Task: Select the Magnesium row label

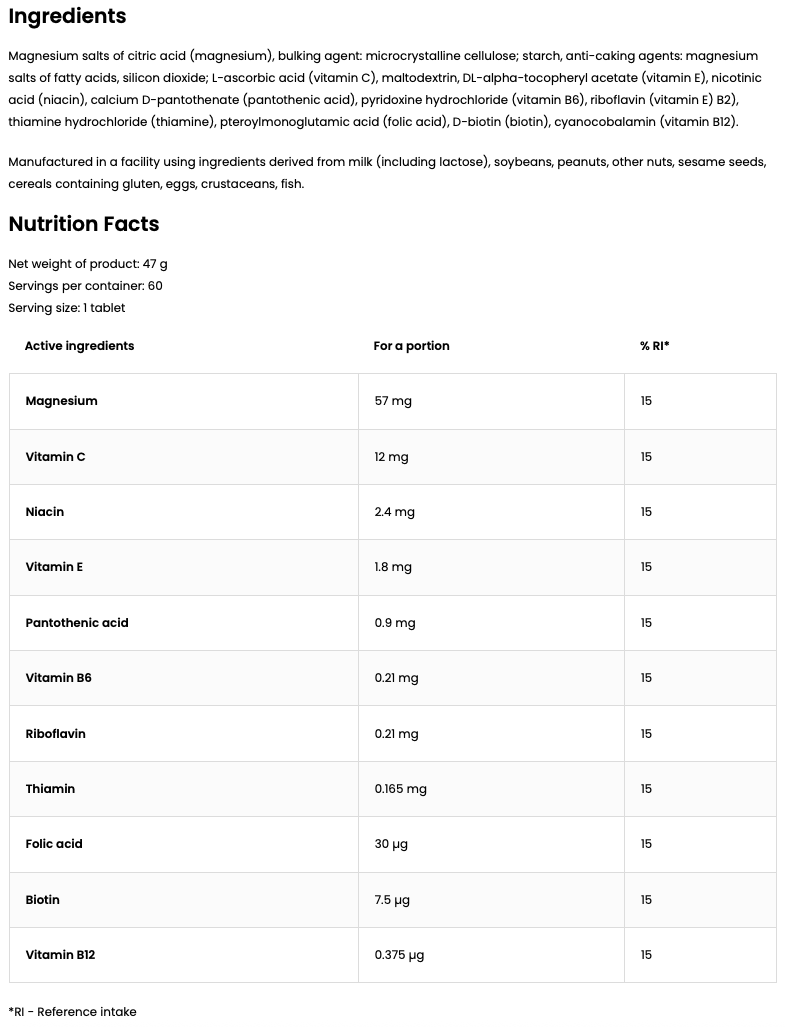Action: (x=61, y=401)
